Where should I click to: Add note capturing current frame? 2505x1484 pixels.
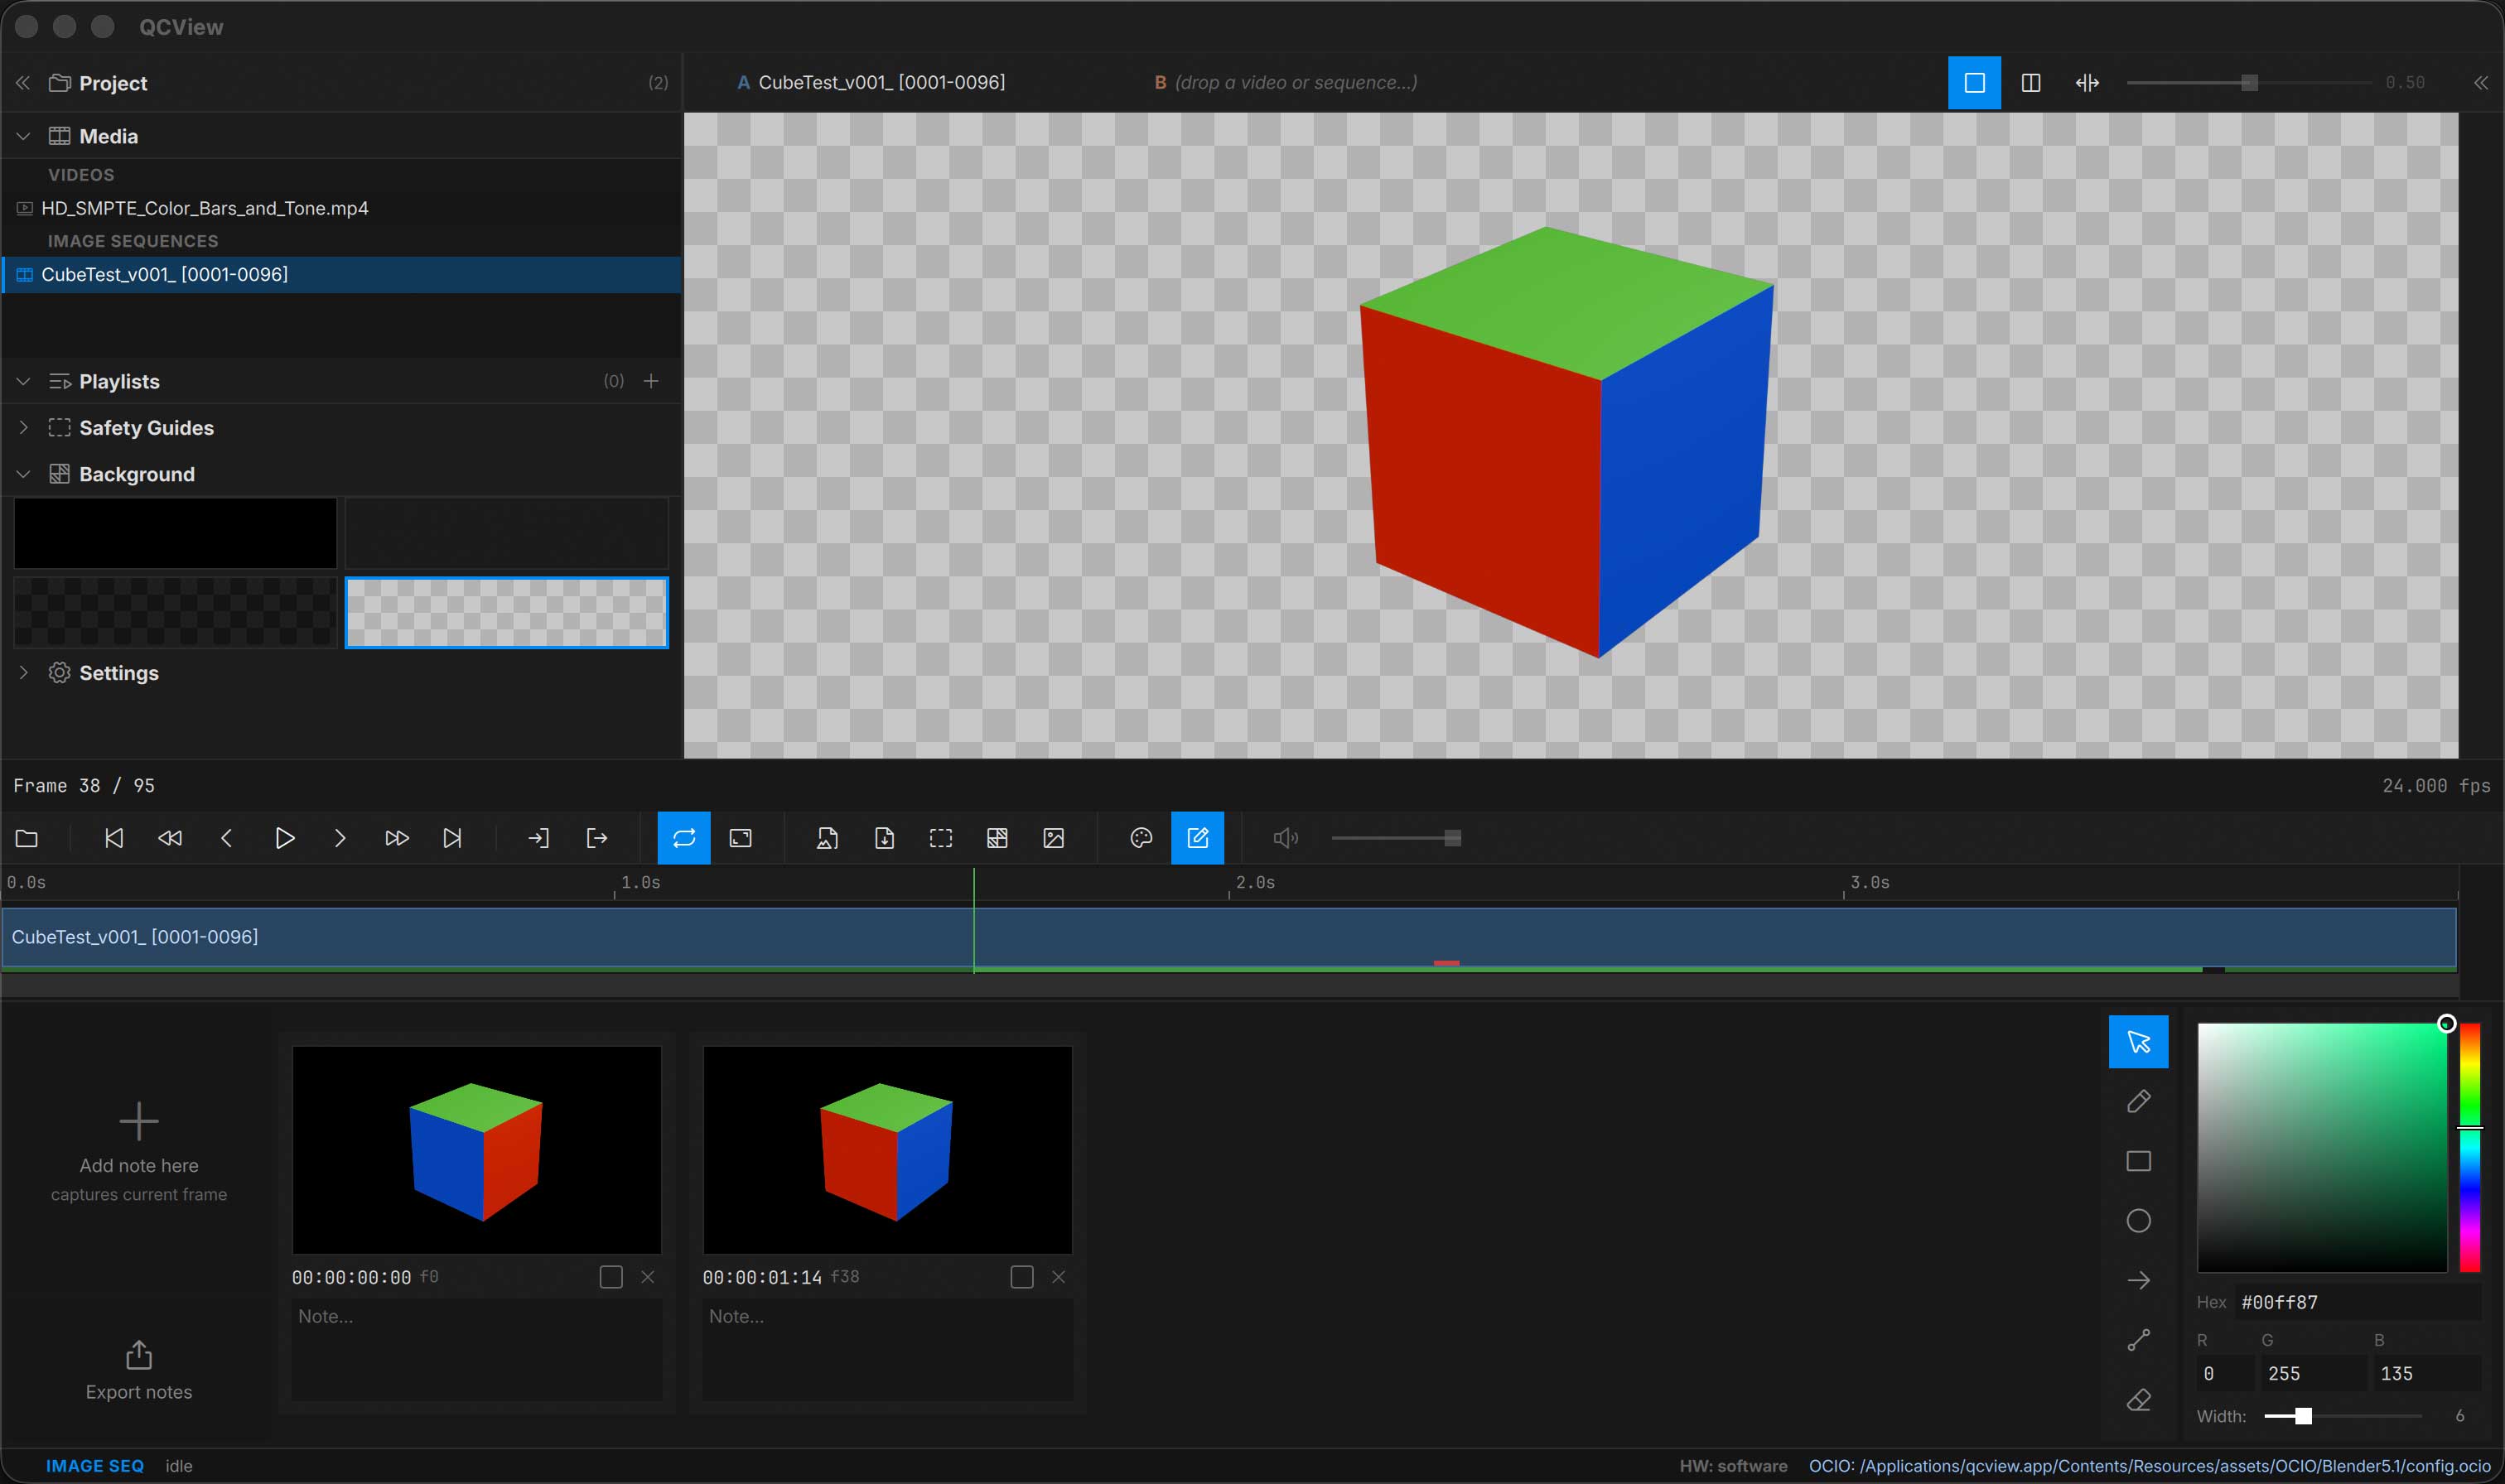[x=139, y=1152]
